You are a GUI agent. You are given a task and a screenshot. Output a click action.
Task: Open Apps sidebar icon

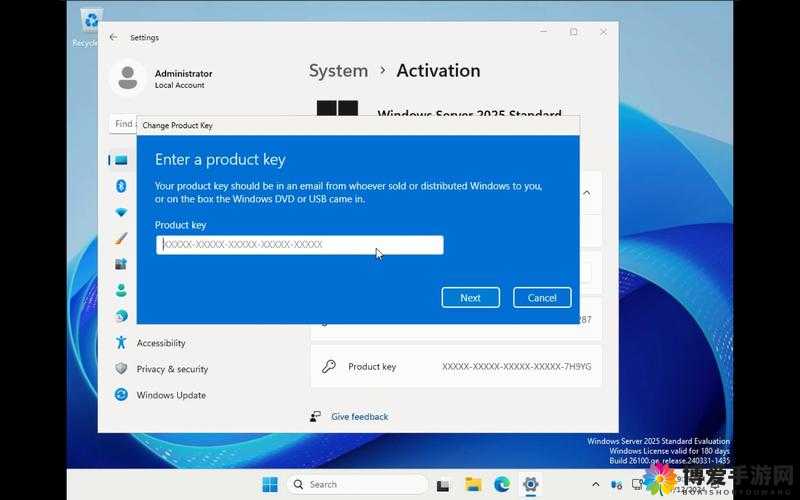[121, 264]
